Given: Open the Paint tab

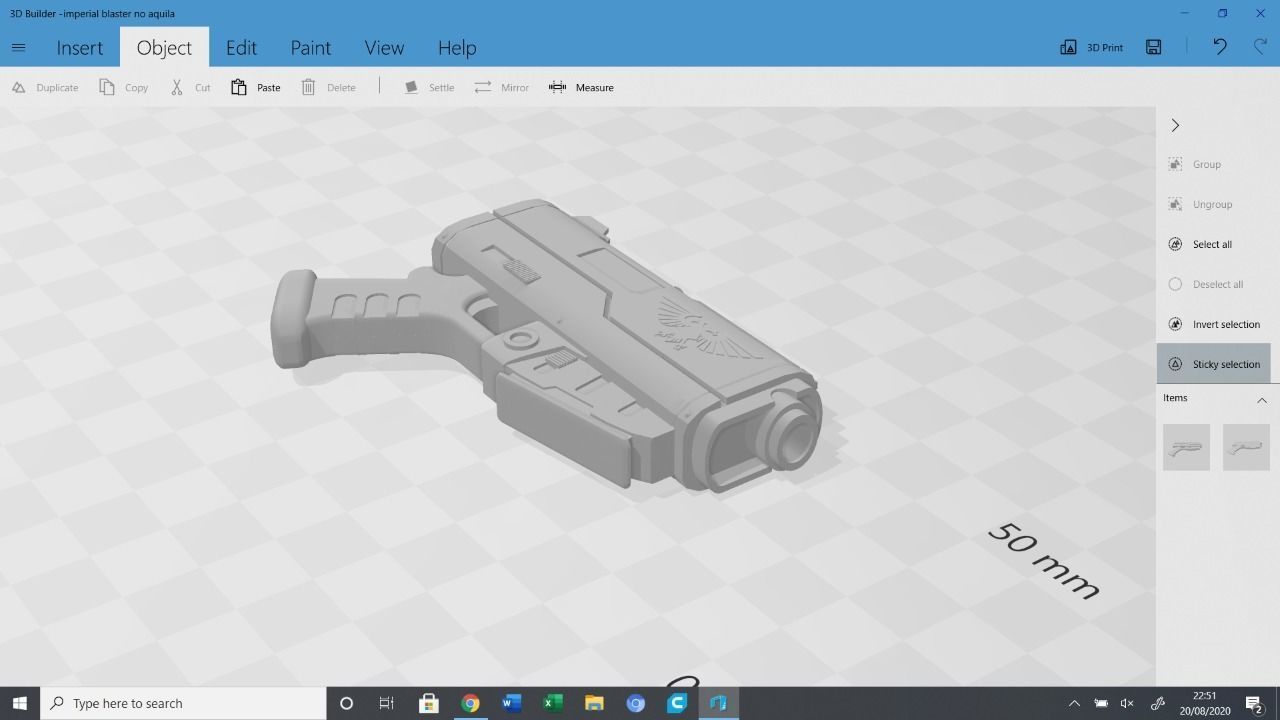Looking at the screenshot, I should pos(310,47).
